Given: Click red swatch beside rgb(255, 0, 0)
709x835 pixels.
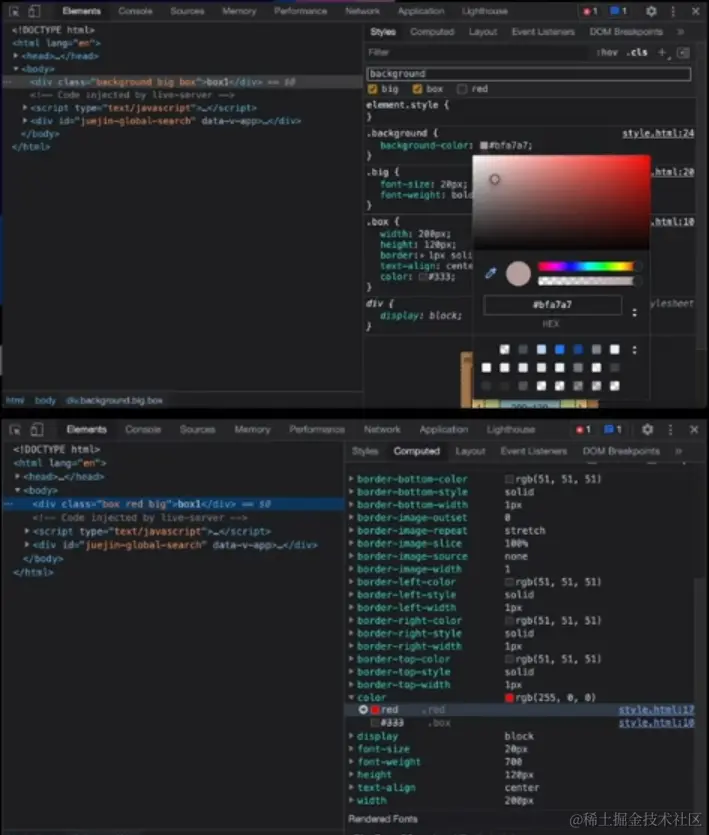Looking at the screenshot, I should pyautogui.click(x=509, y=698).
